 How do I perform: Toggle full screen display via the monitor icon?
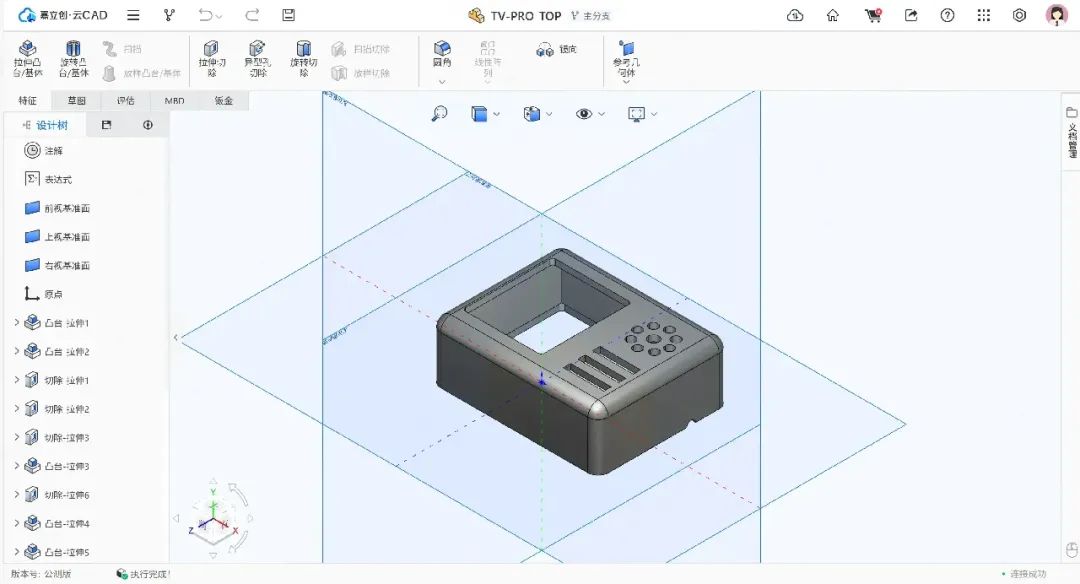click(x=637, y=113)
